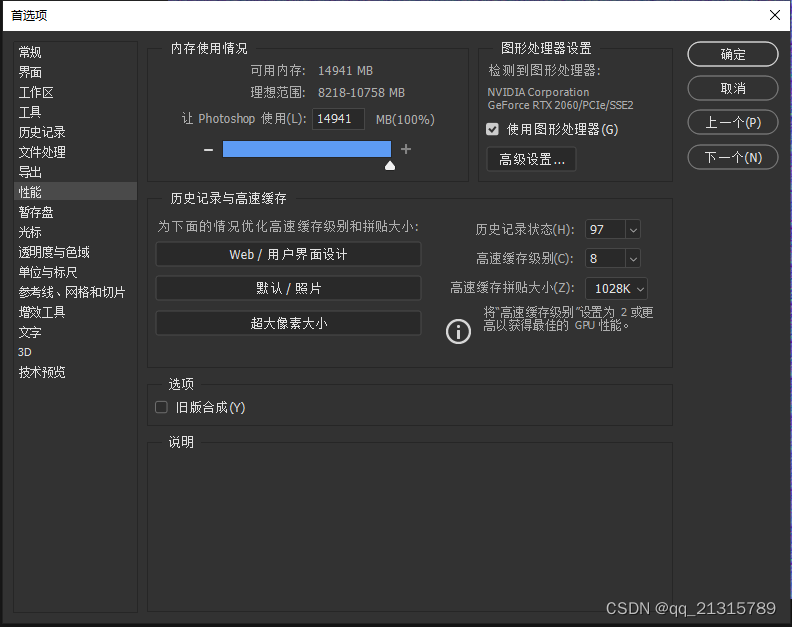Viewport: 792px width, 627px height.
Task: Apply the Web / 用户界面设计 cache preset
Action: [288, 254]
